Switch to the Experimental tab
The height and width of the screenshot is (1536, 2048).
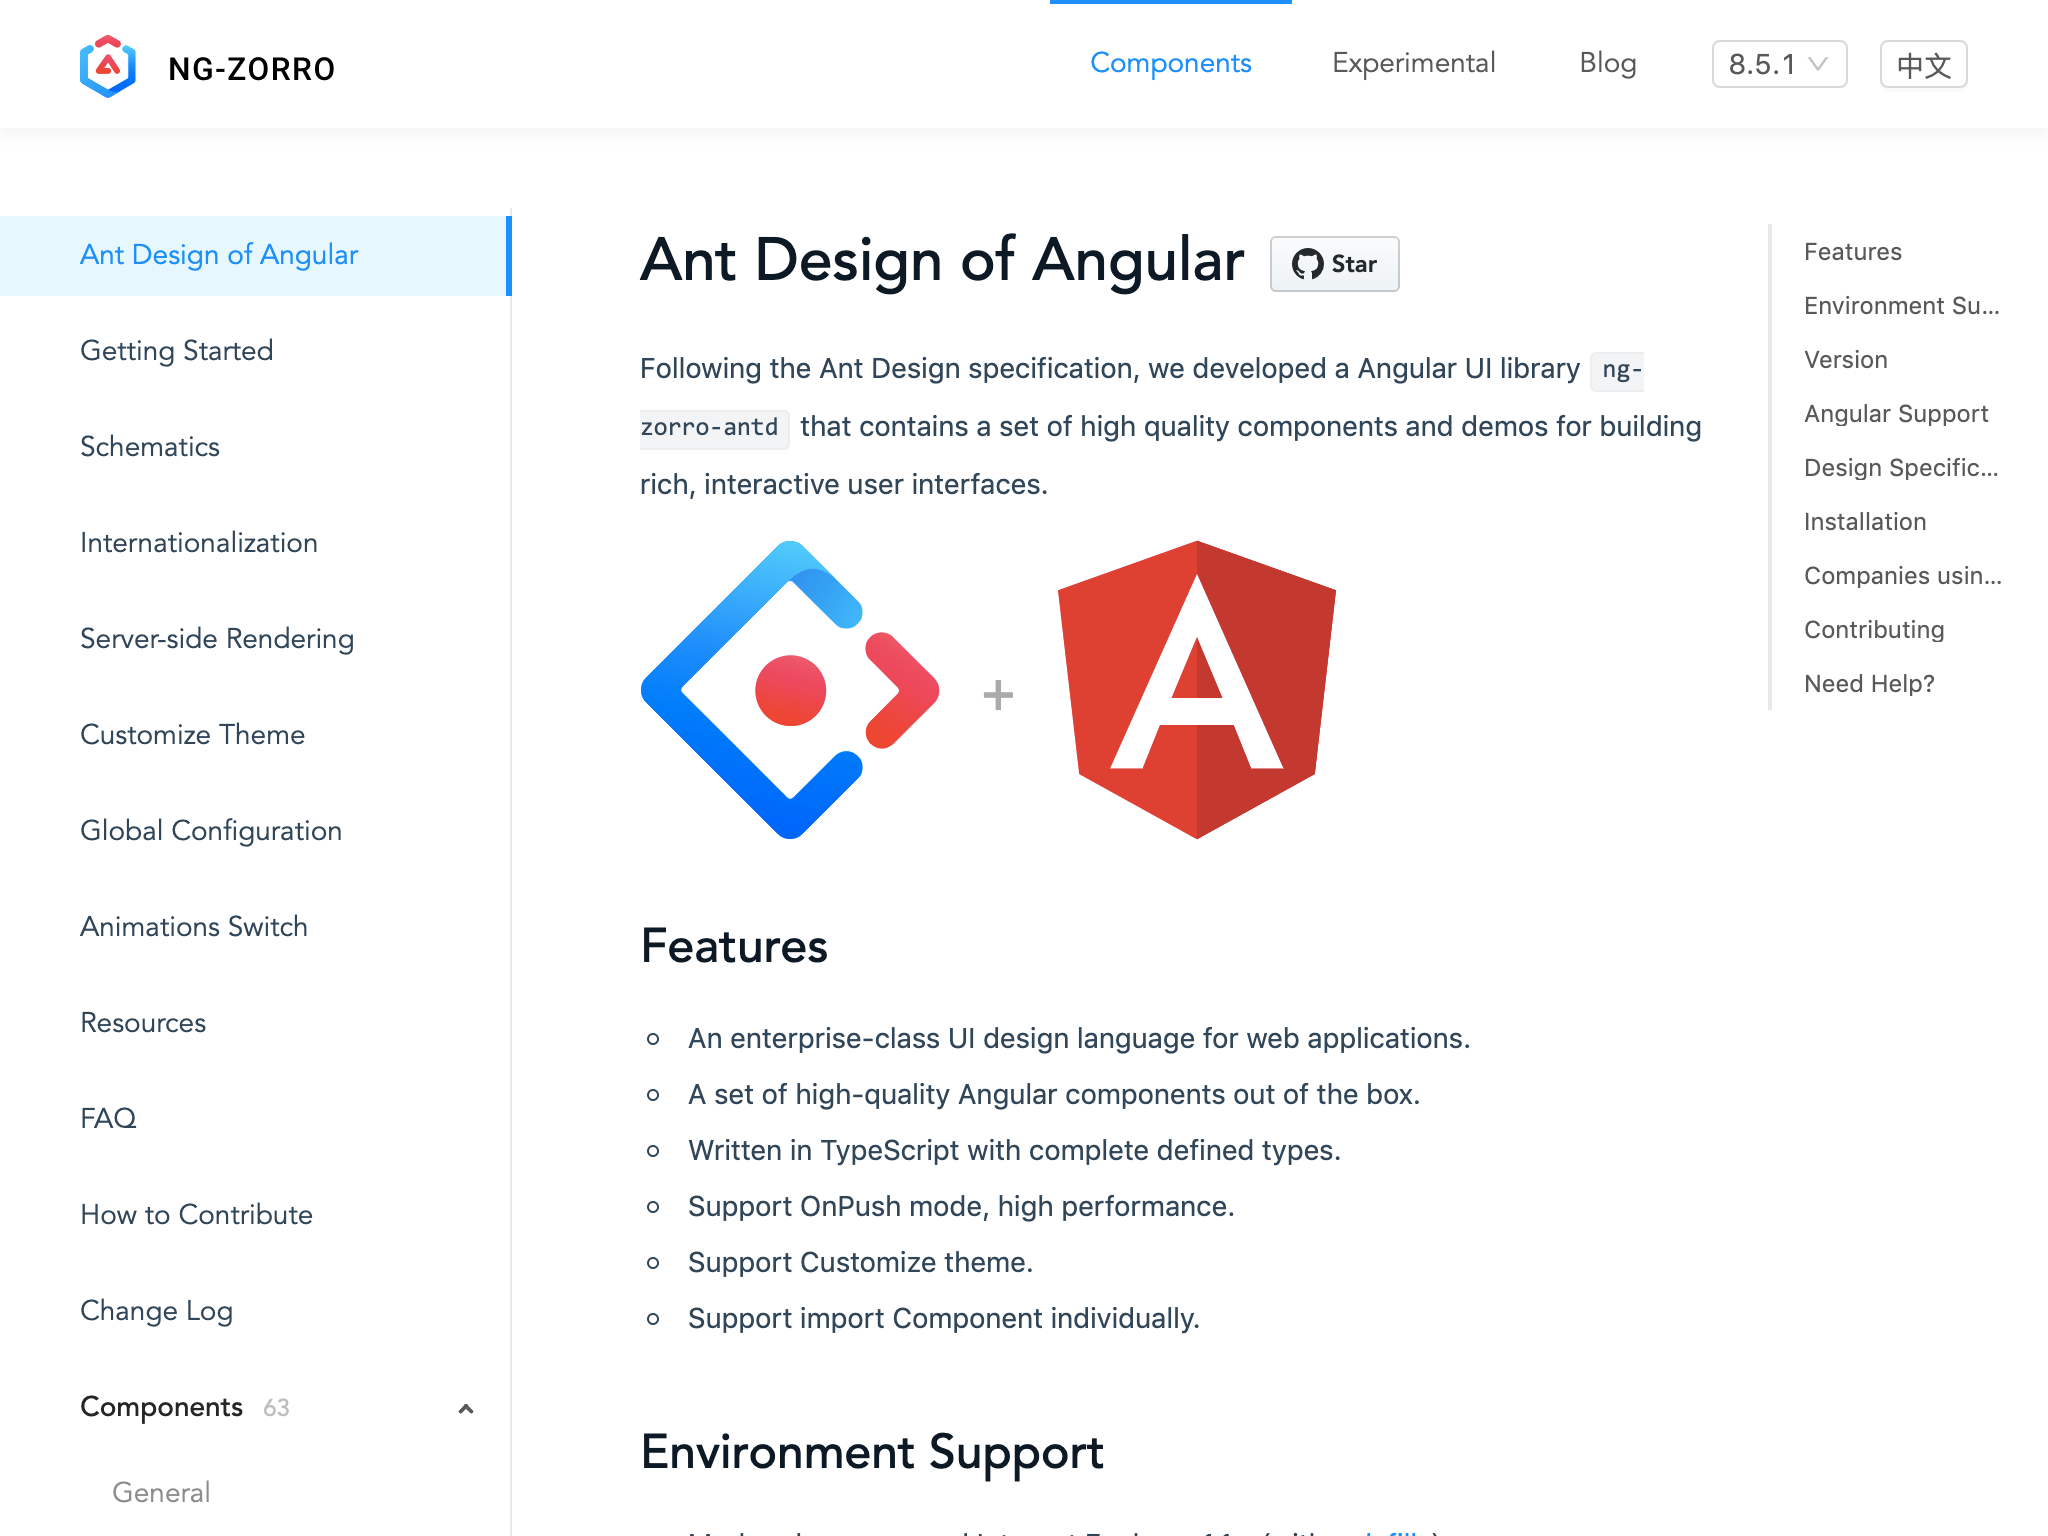point(1413,63)
